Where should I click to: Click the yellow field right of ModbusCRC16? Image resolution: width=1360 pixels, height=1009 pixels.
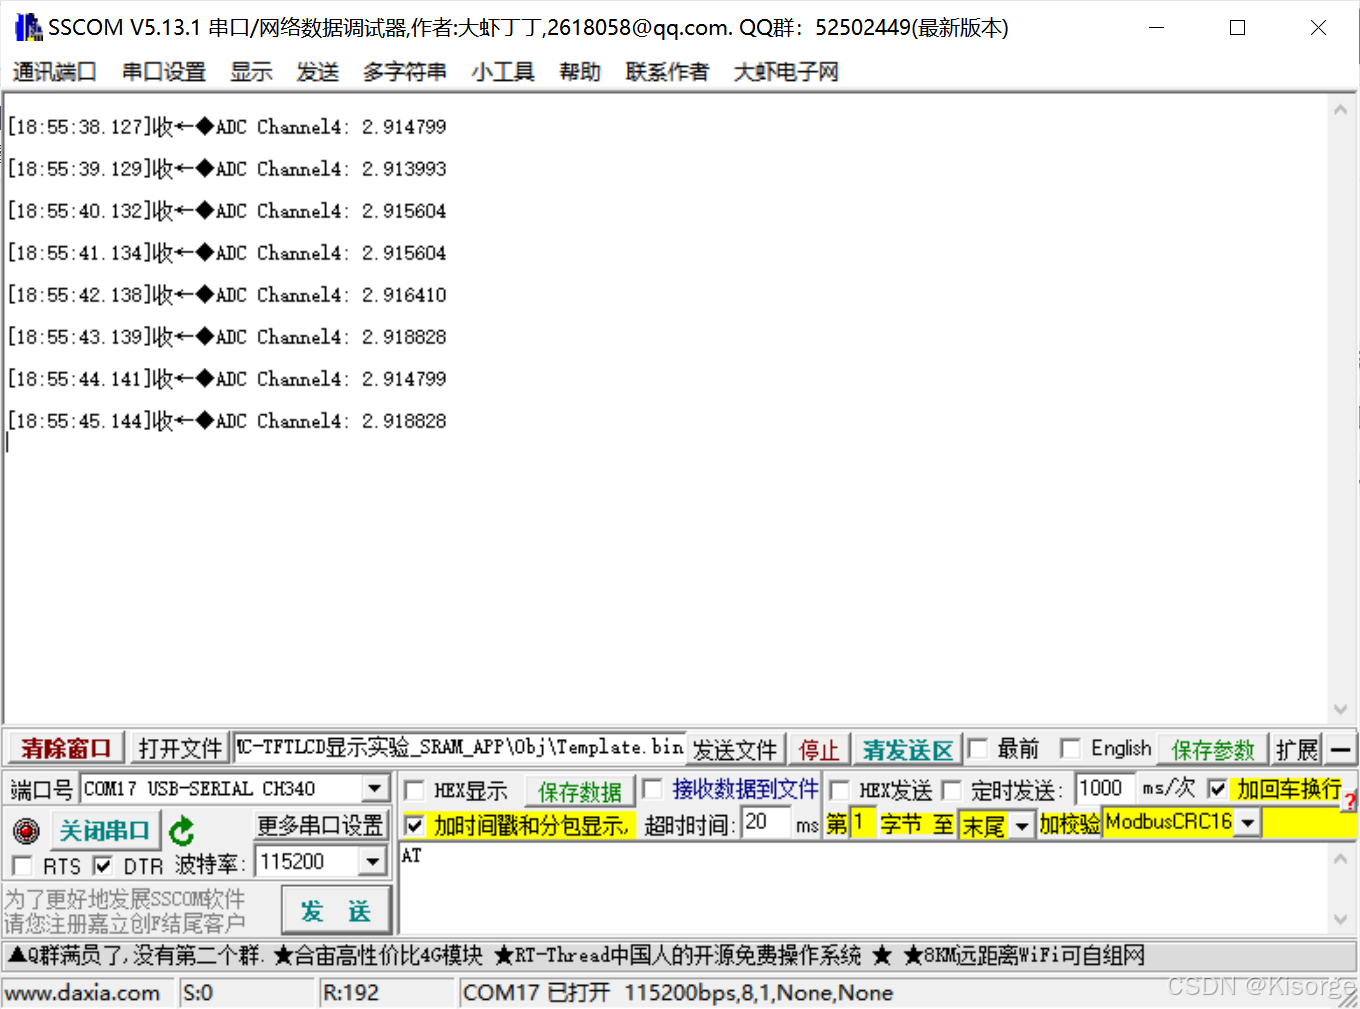[1308, 823]
